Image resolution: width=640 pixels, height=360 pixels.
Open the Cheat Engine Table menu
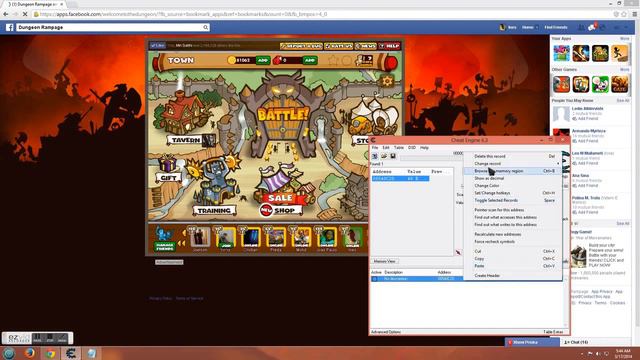pos(399,147)
